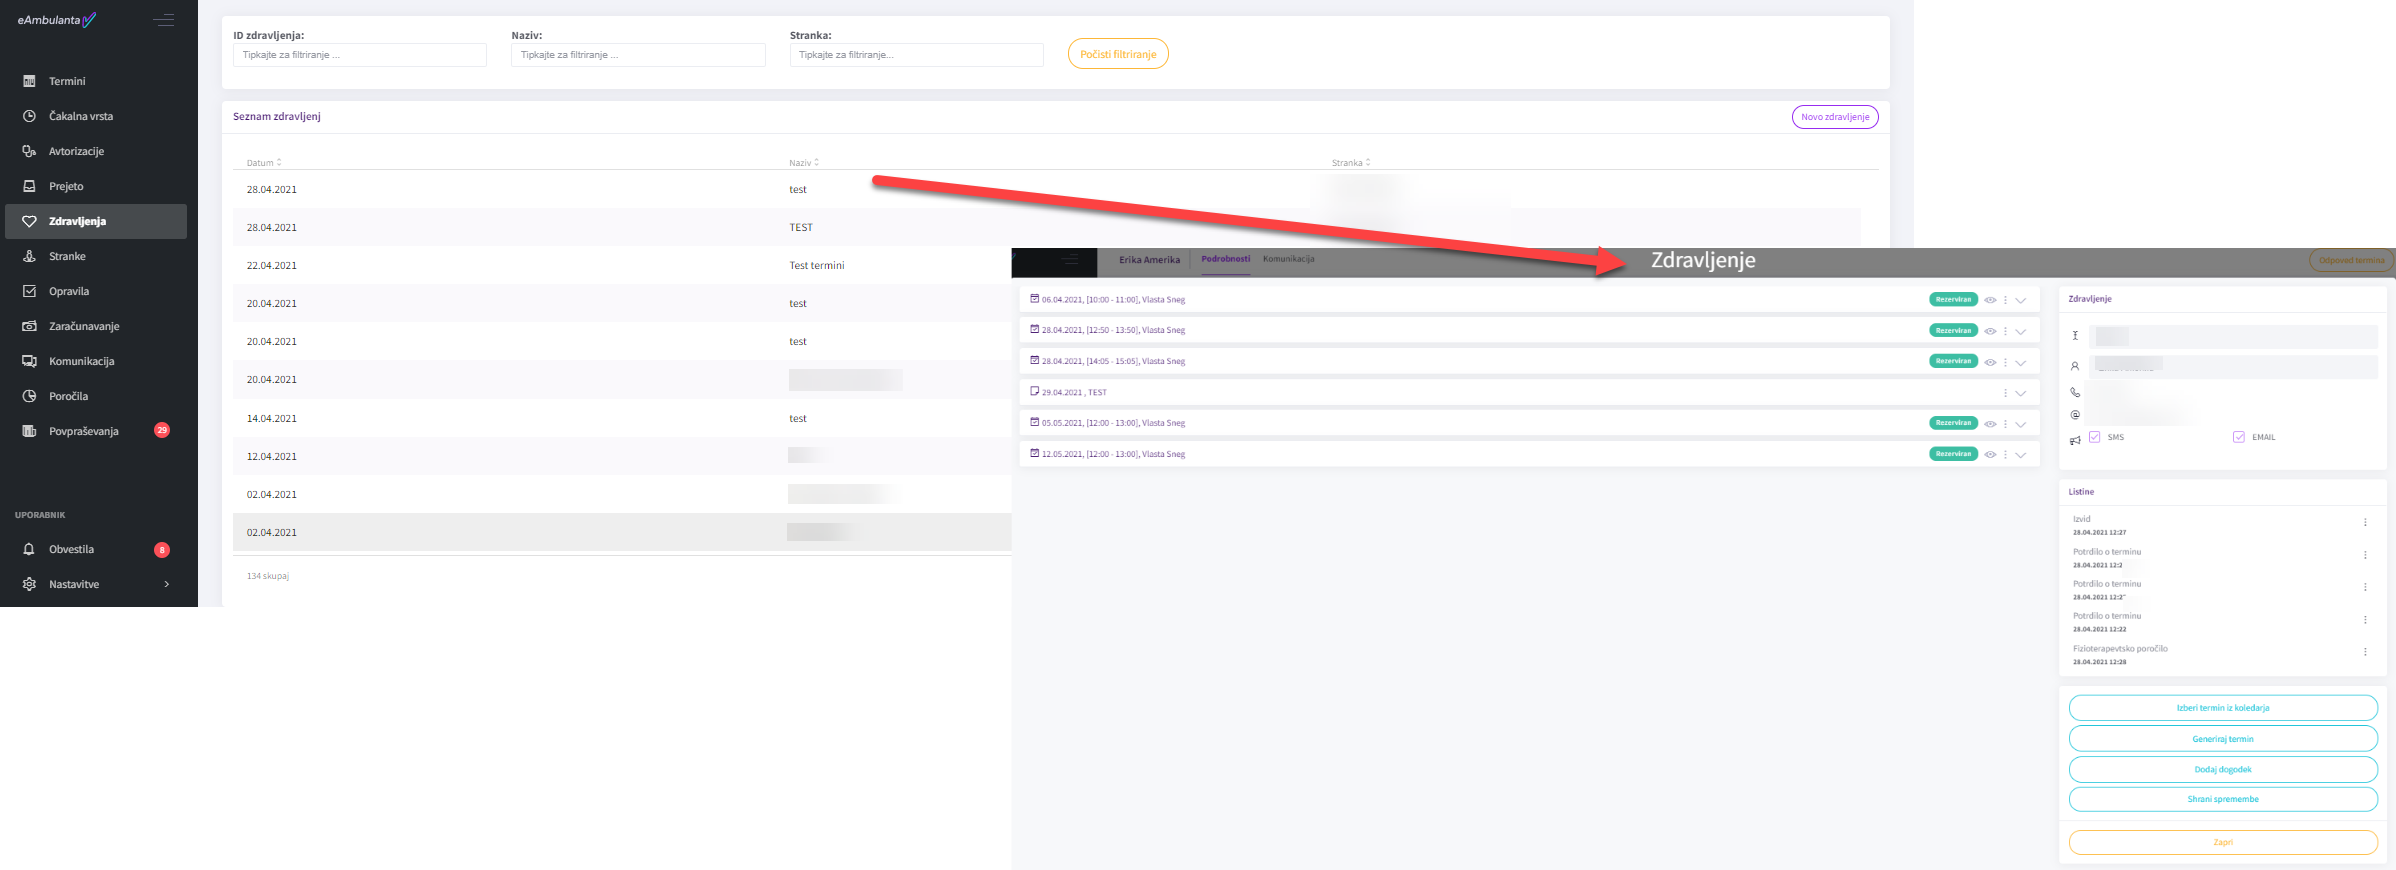Image resolution: width=2396 pixels, height=870 pixels.
Task: Open Termini from the sidebar
Action: pos(66,81)
